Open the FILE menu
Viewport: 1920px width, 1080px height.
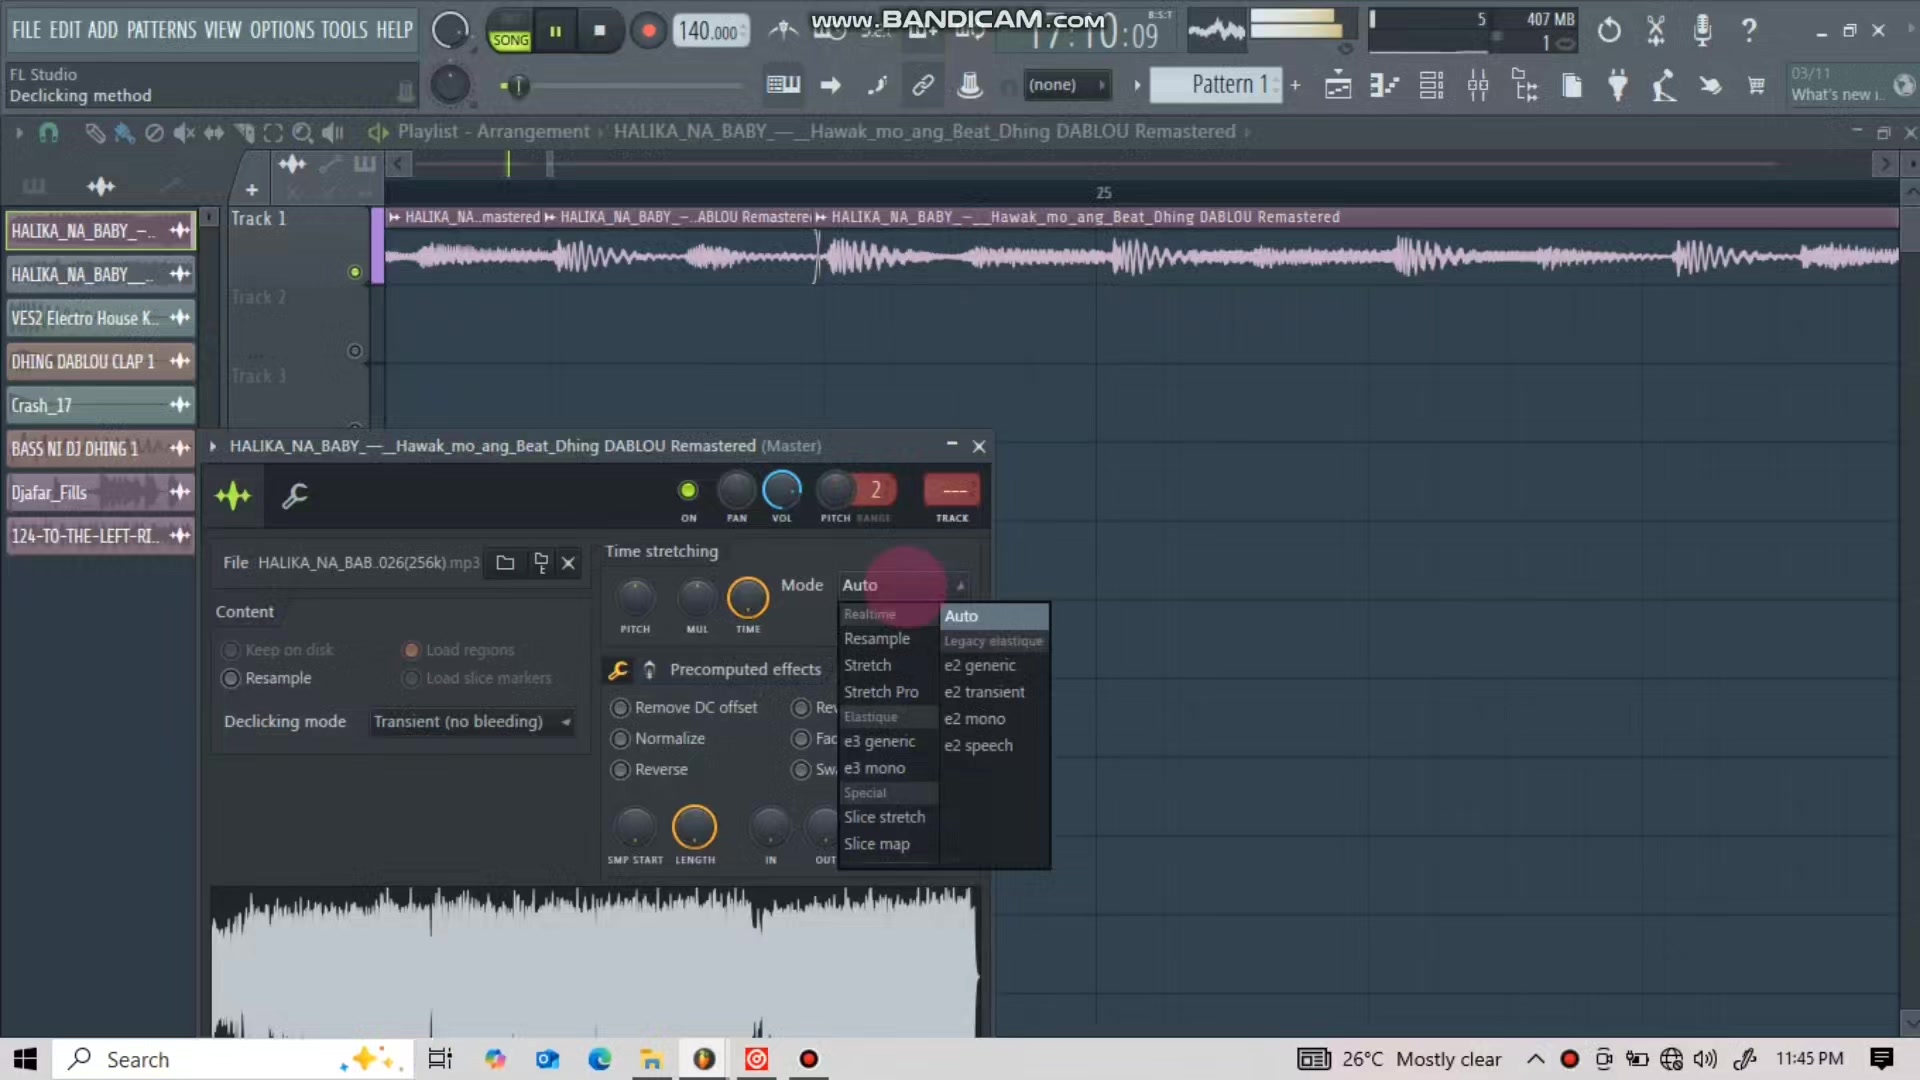coord(26,30)
